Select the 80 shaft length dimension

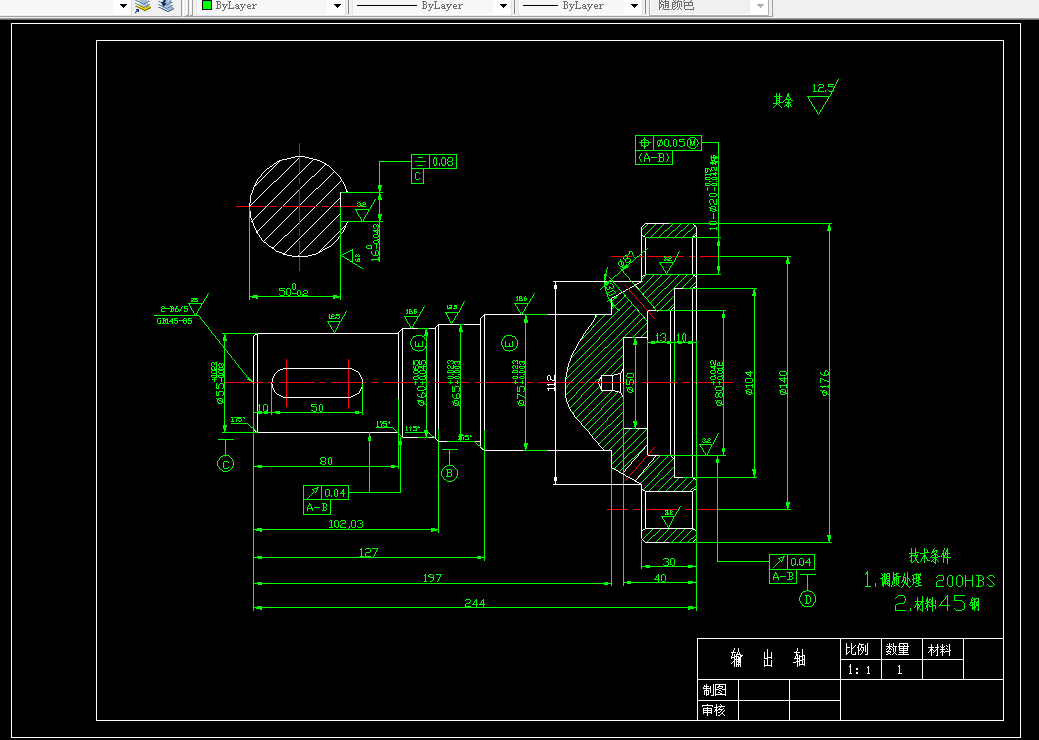(x=326, y=461)
